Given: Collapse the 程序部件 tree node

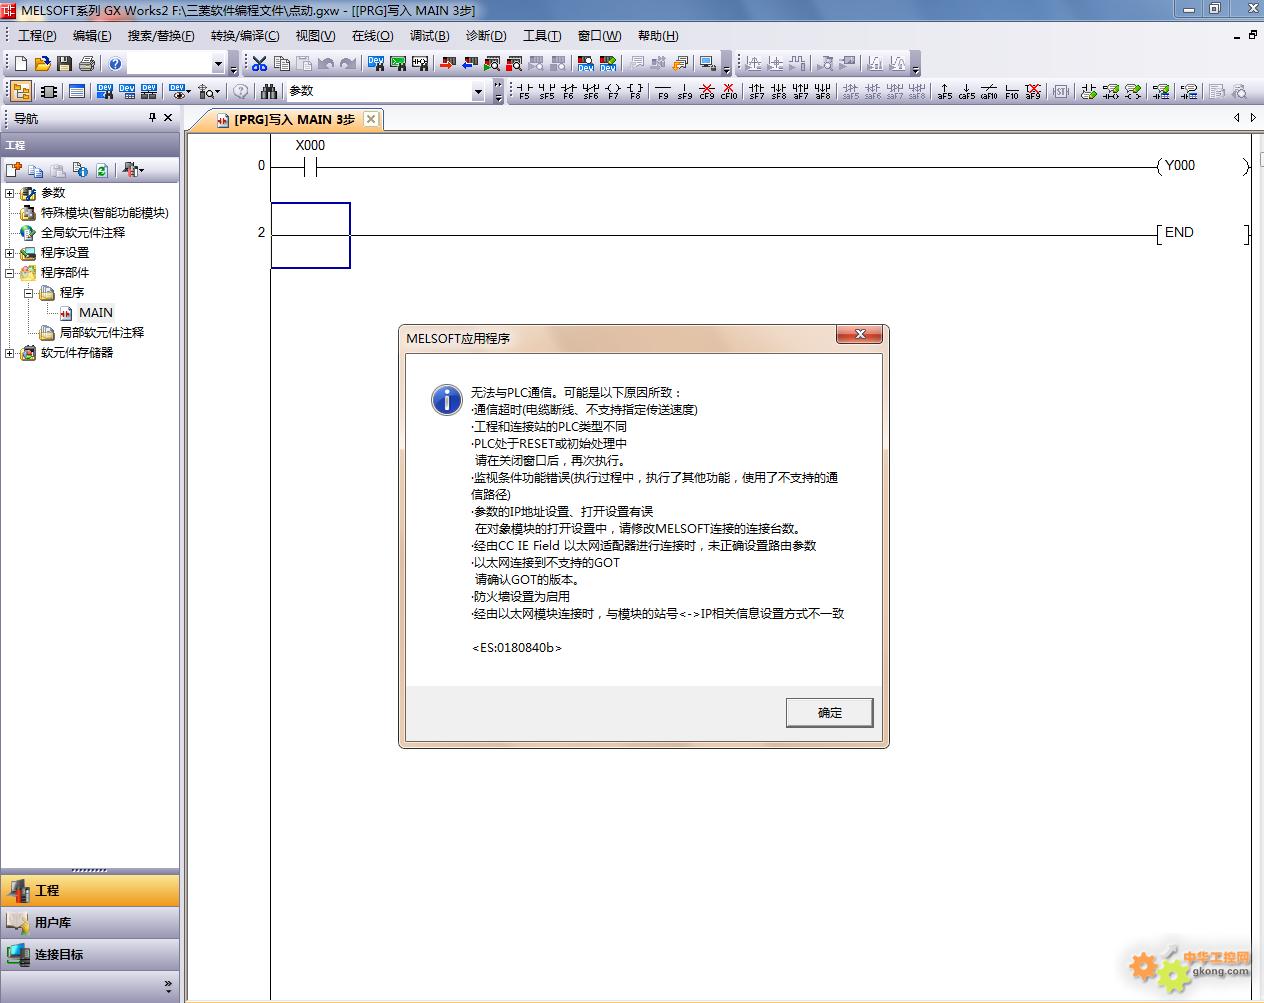Looking at the screenshot, I should pyautogui.click(x=10, y=273).
